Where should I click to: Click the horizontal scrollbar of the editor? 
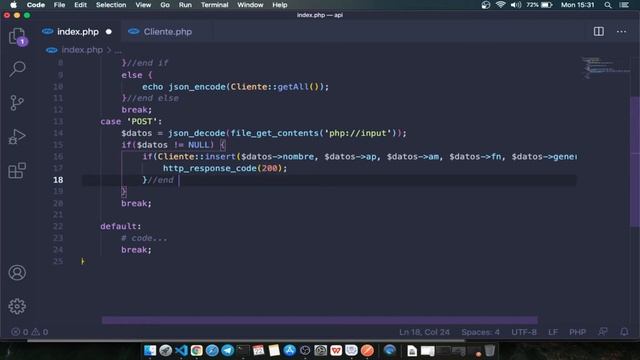(320, 320)
